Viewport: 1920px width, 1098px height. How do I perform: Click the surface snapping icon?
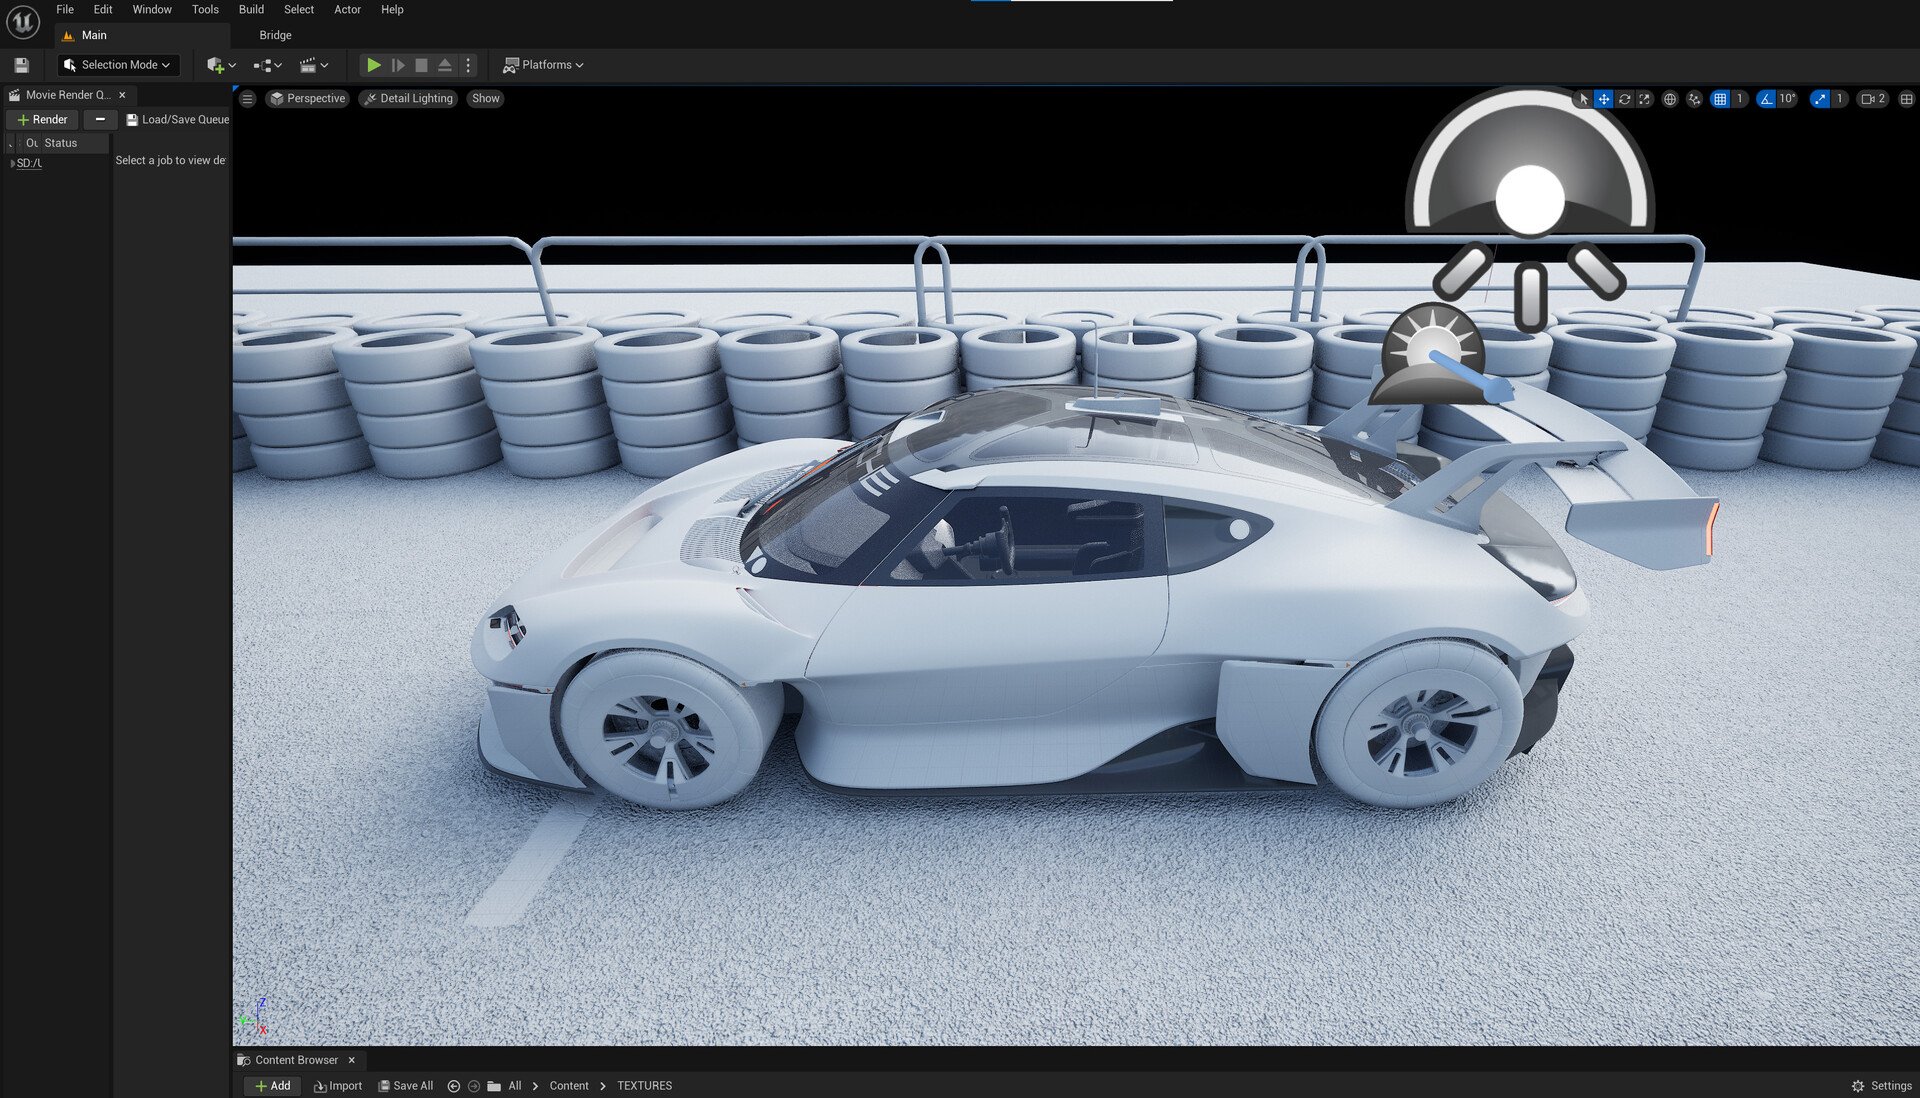1694,99
